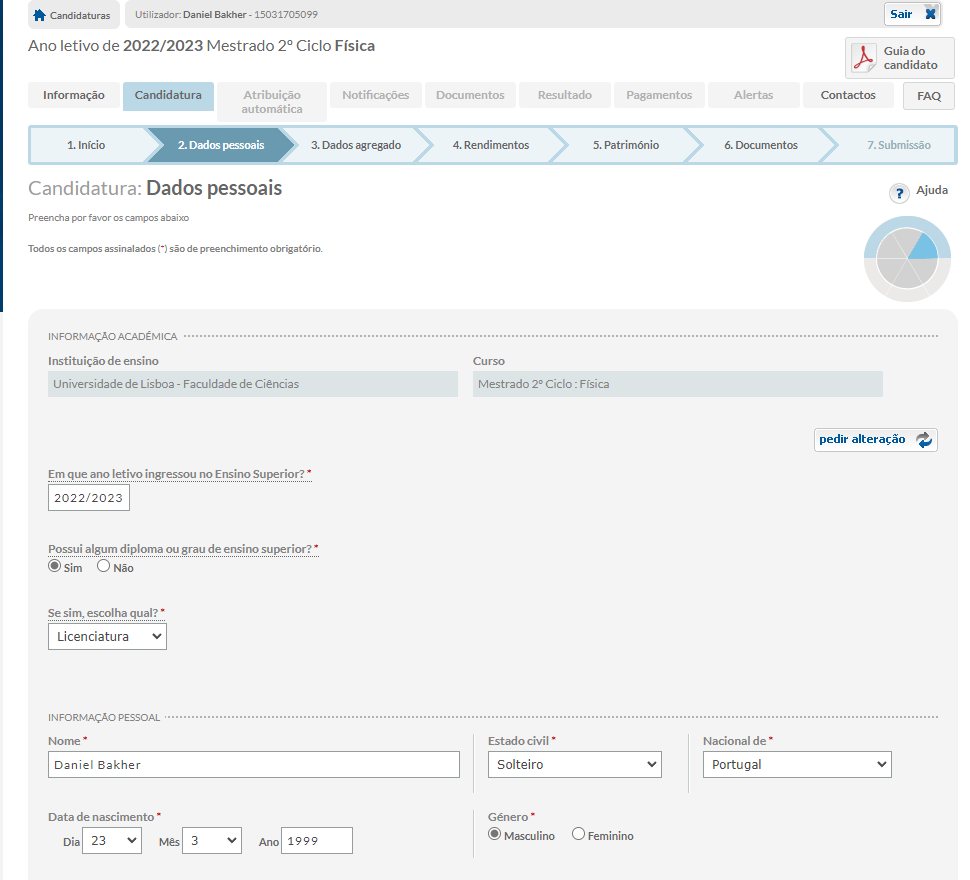Screen dimensions: 970x880
Task: Click the Ano birth year field
Action: (317, 840)
